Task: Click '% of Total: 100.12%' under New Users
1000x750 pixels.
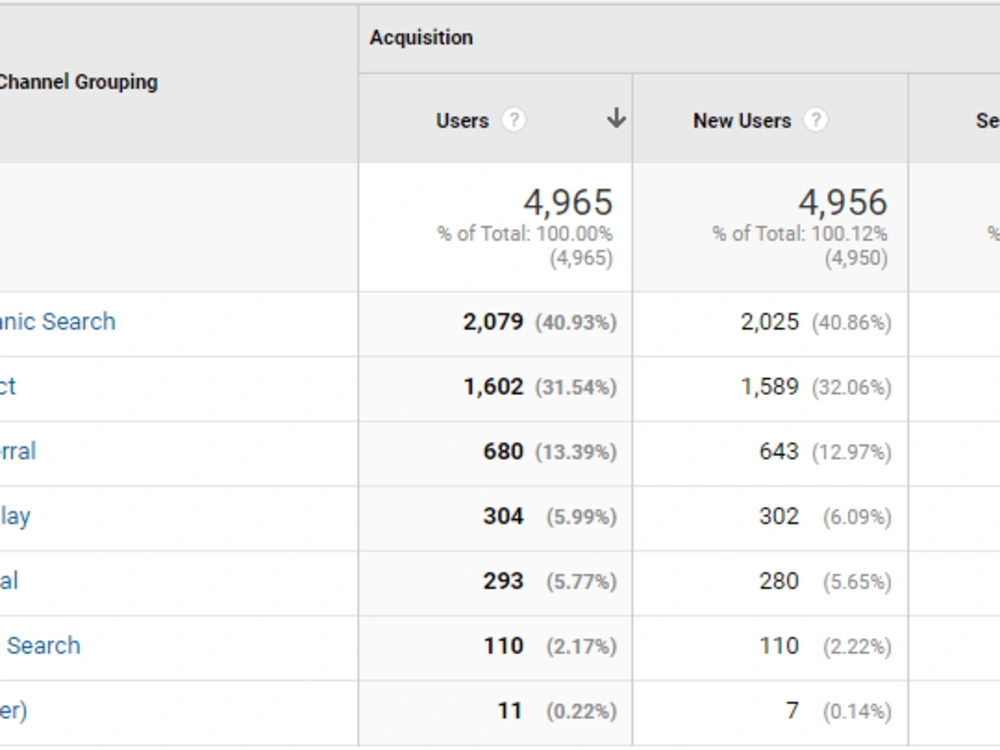Action: tap(800, 233)
